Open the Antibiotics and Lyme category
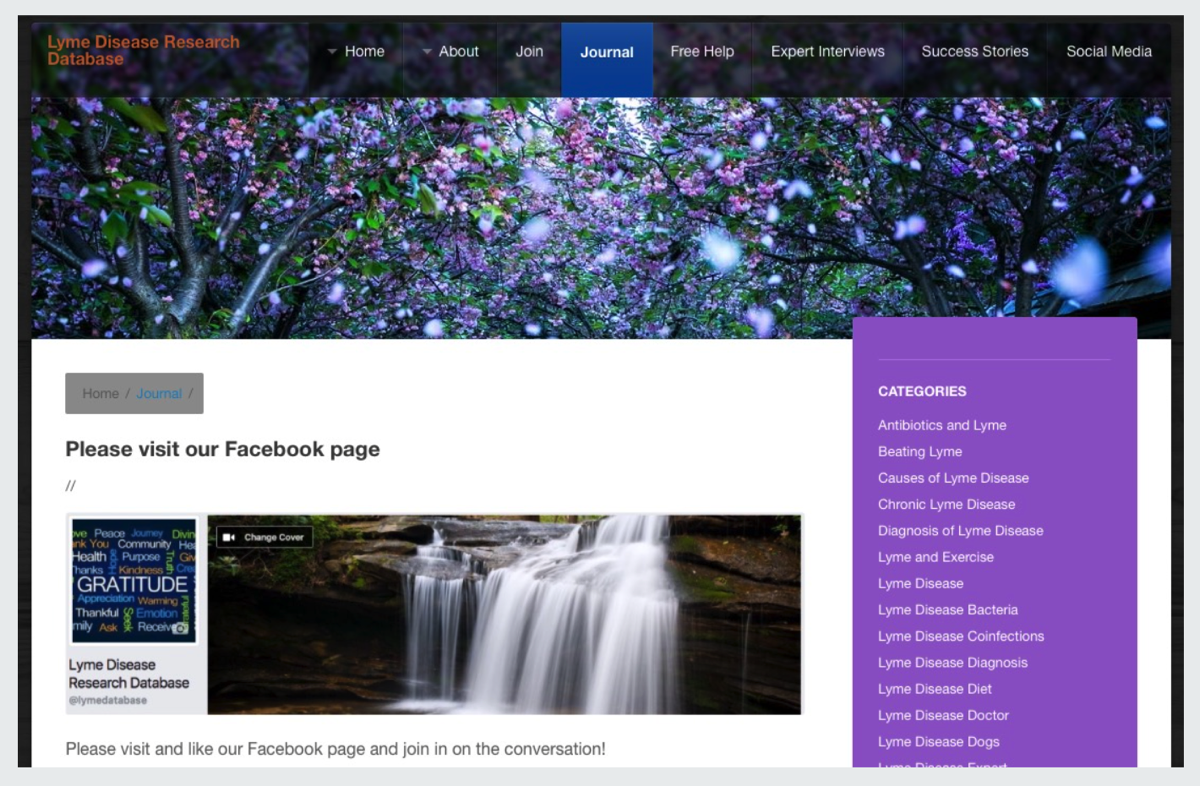Image resolution: width=1200 pixels, height=786 pixels. [x=942, y=425]
